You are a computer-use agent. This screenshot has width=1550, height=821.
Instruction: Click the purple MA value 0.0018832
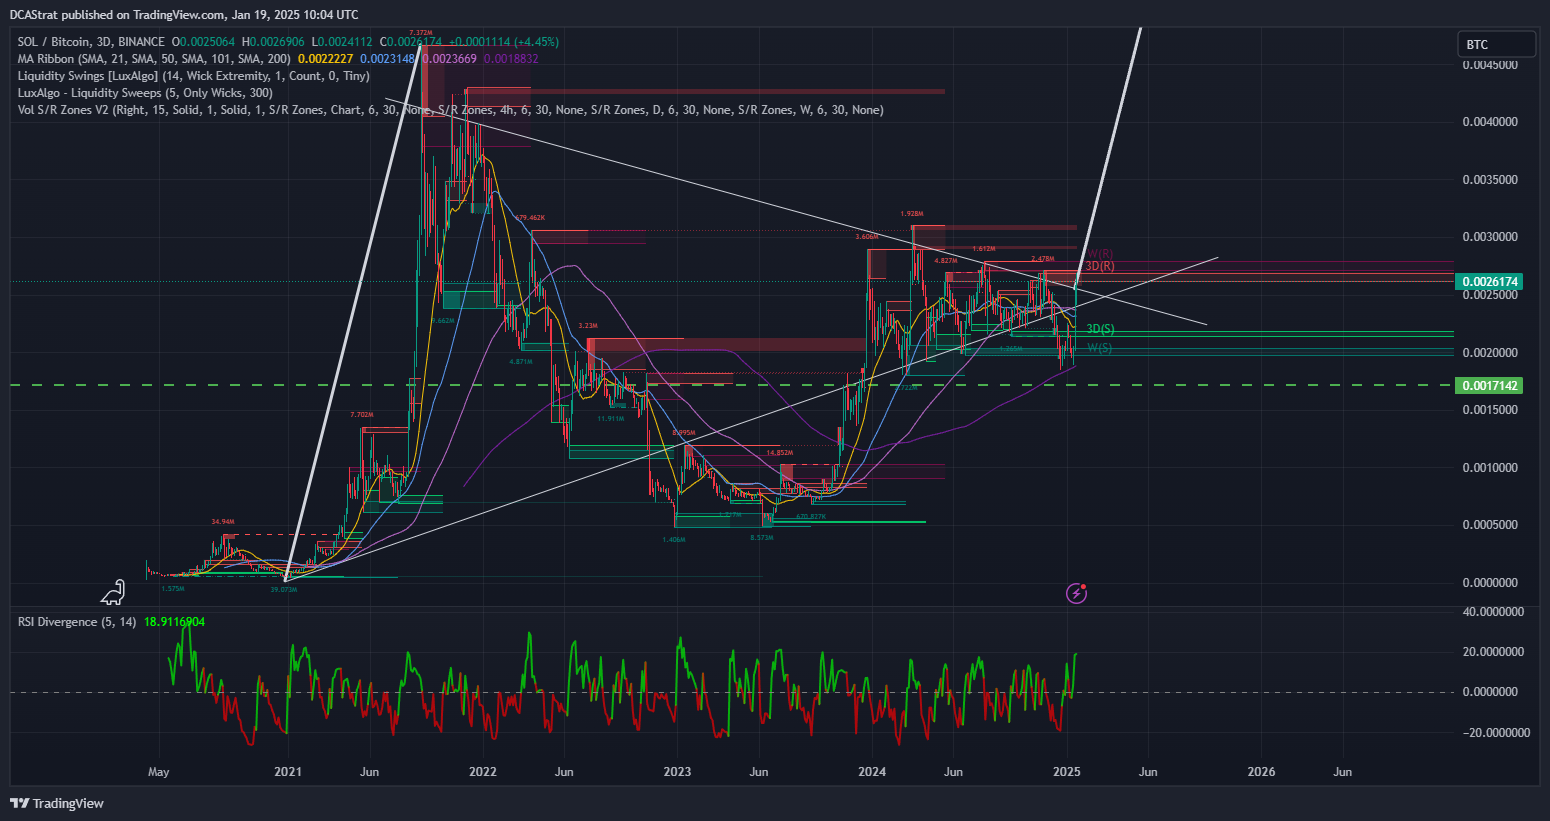click(x=511, y=59)
